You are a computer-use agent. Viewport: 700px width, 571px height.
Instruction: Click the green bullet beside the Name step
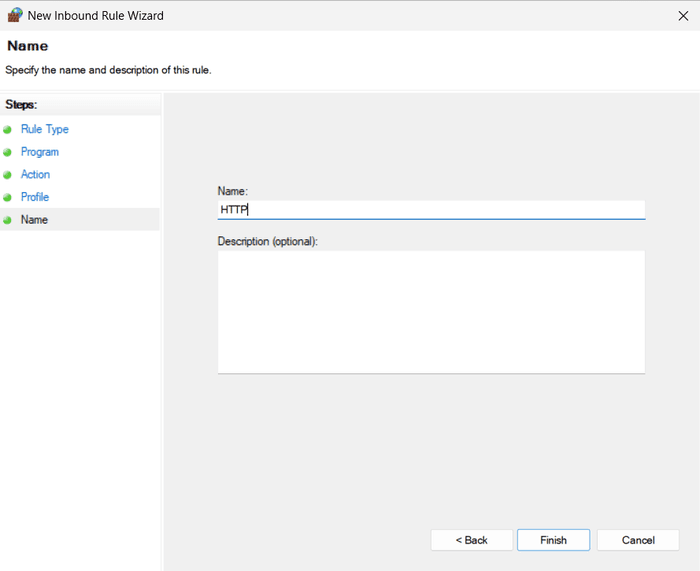(x=8, y=220)
